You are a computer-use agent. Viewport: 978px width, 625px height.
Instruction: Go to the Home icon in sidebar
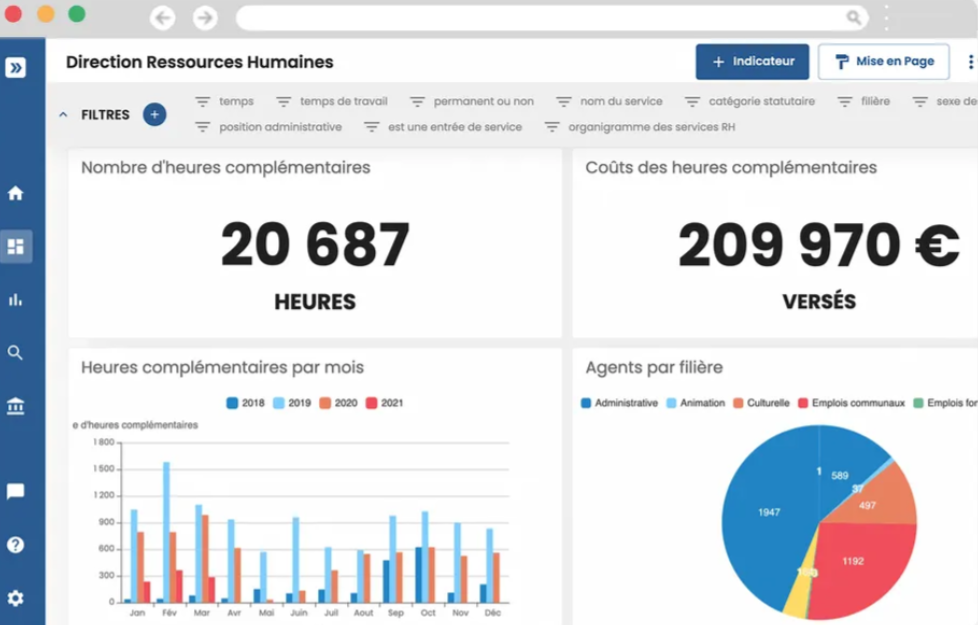(15, 193)
